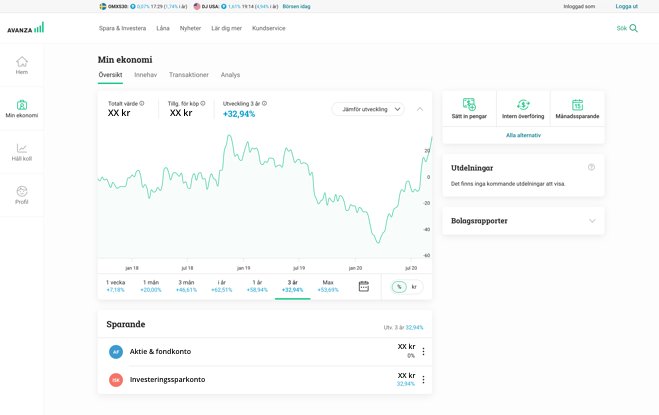Viewport: 659px width, 415px height.
Task: Switch graph display to kr
Action: tap(415, 286)
